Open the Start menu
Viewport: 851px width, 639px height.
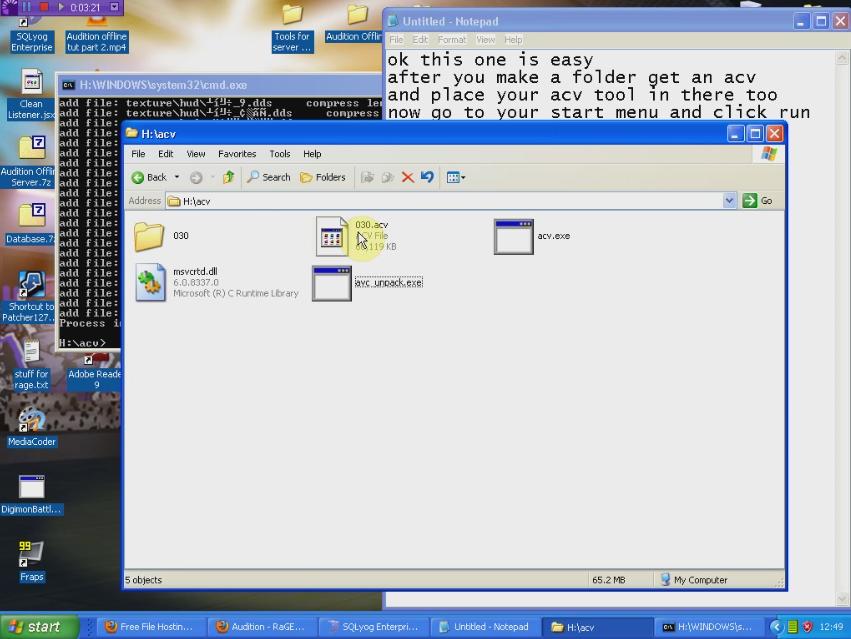click(39, 627)
